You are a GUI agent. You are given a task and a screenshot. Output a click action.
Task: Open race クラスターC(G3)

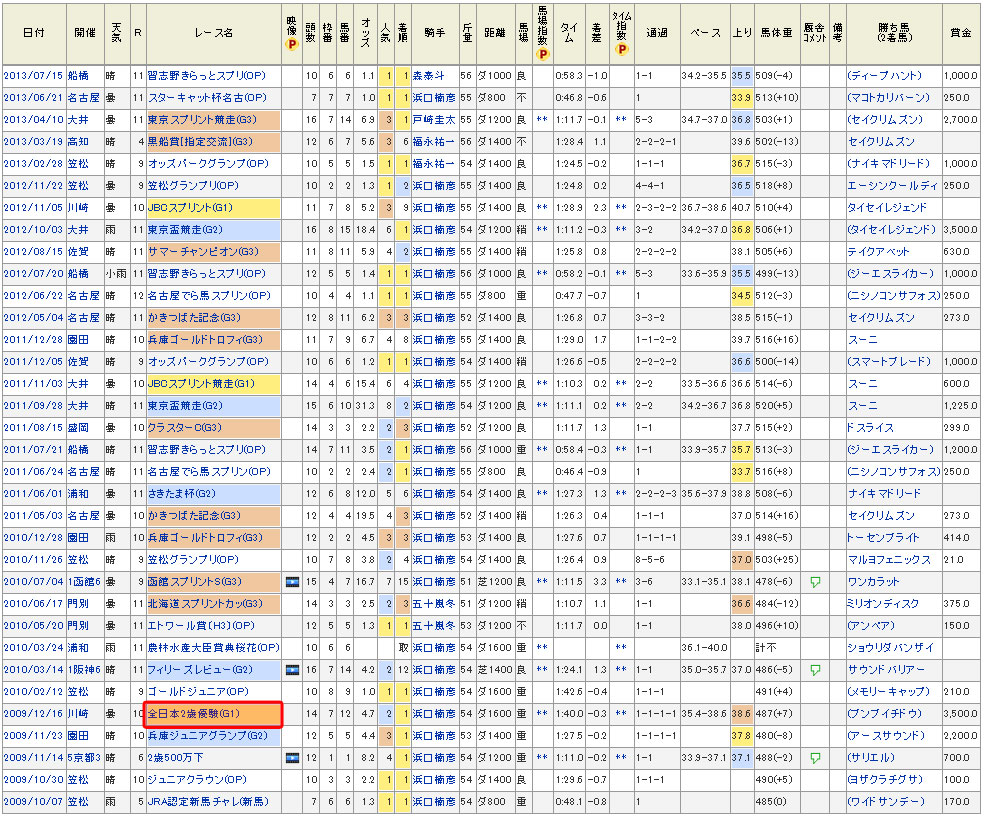184,427
